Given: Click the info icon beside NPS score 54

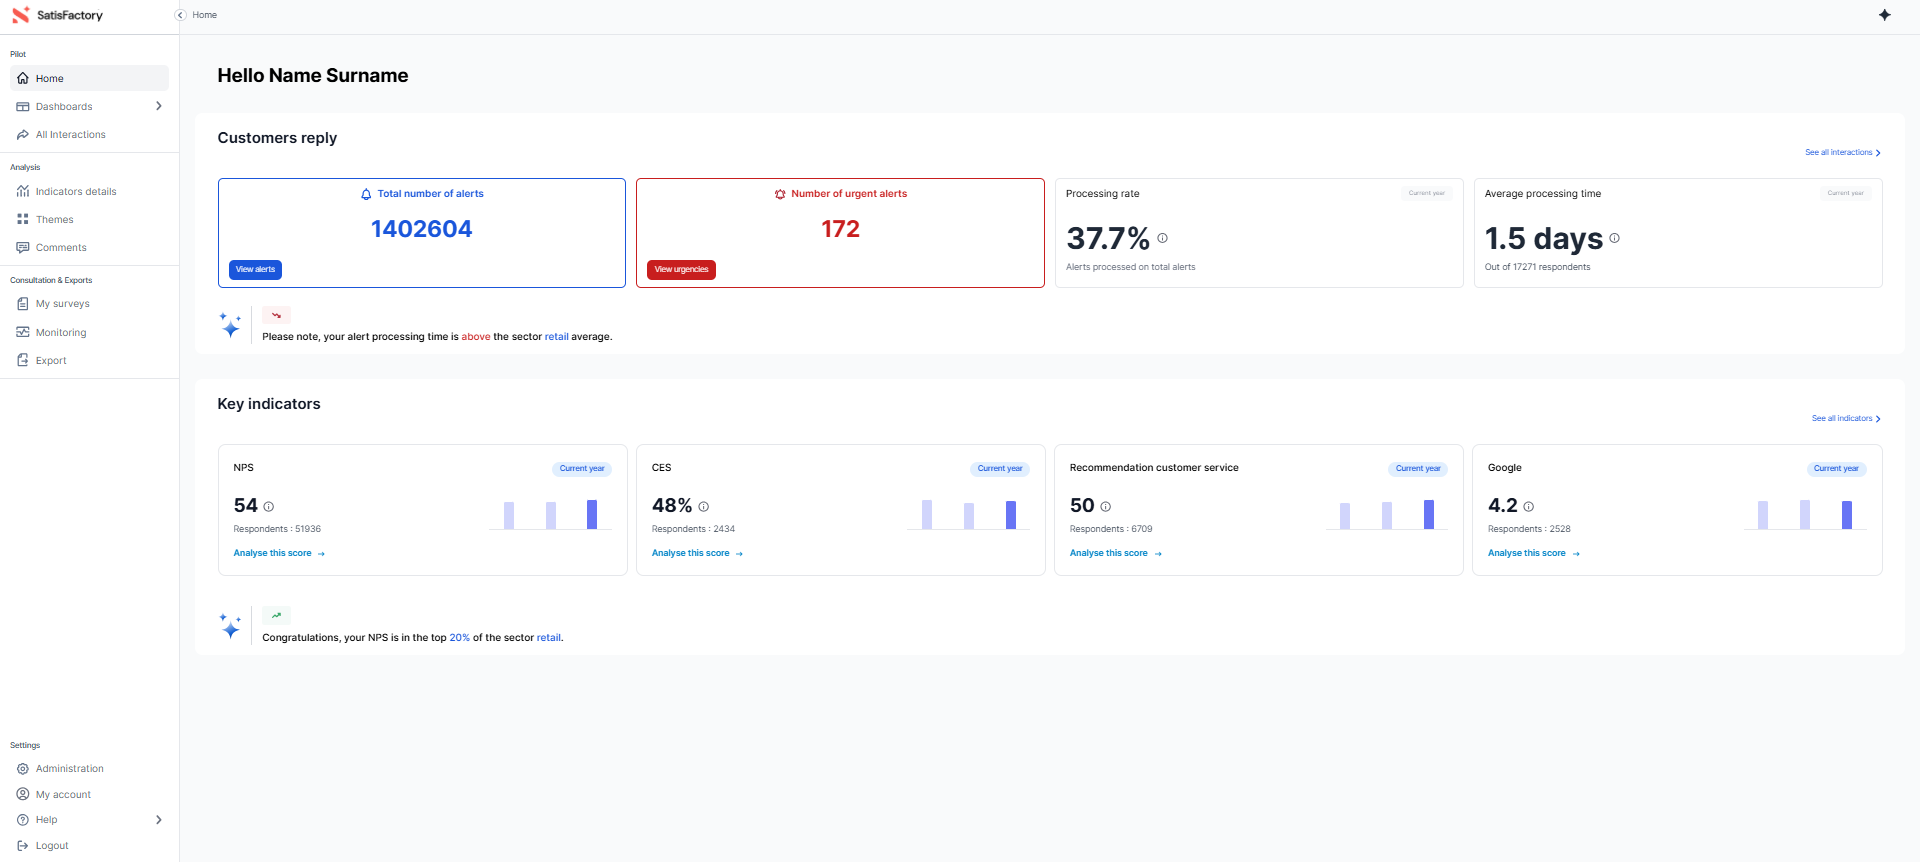Looking at the screenshot, I should [x=268, y=507].
